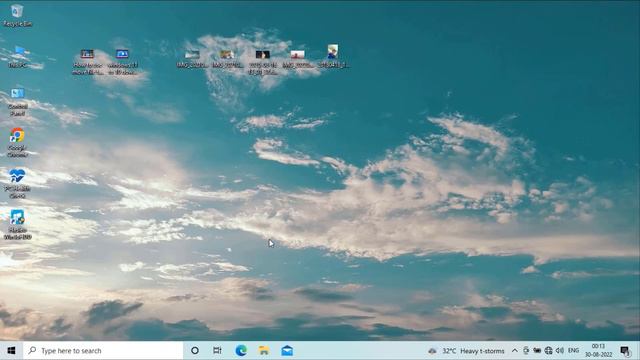
Task: Open network settings via the globe tray icon
Action: pyautogui.click(x=549, y=351)
